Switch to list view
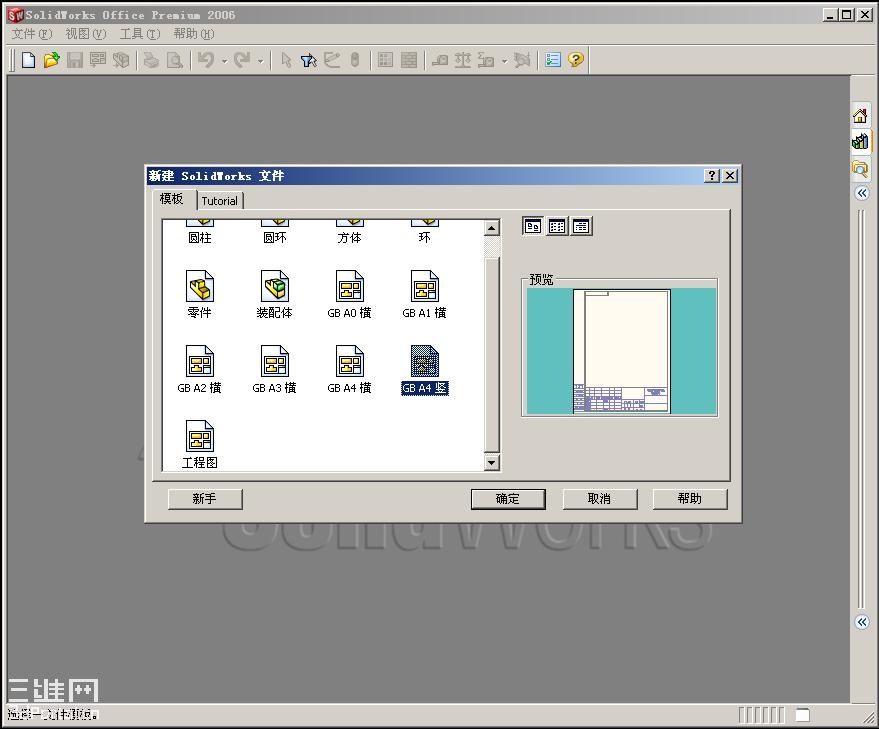This screenshot has width=879, height=729. [557, 226]
